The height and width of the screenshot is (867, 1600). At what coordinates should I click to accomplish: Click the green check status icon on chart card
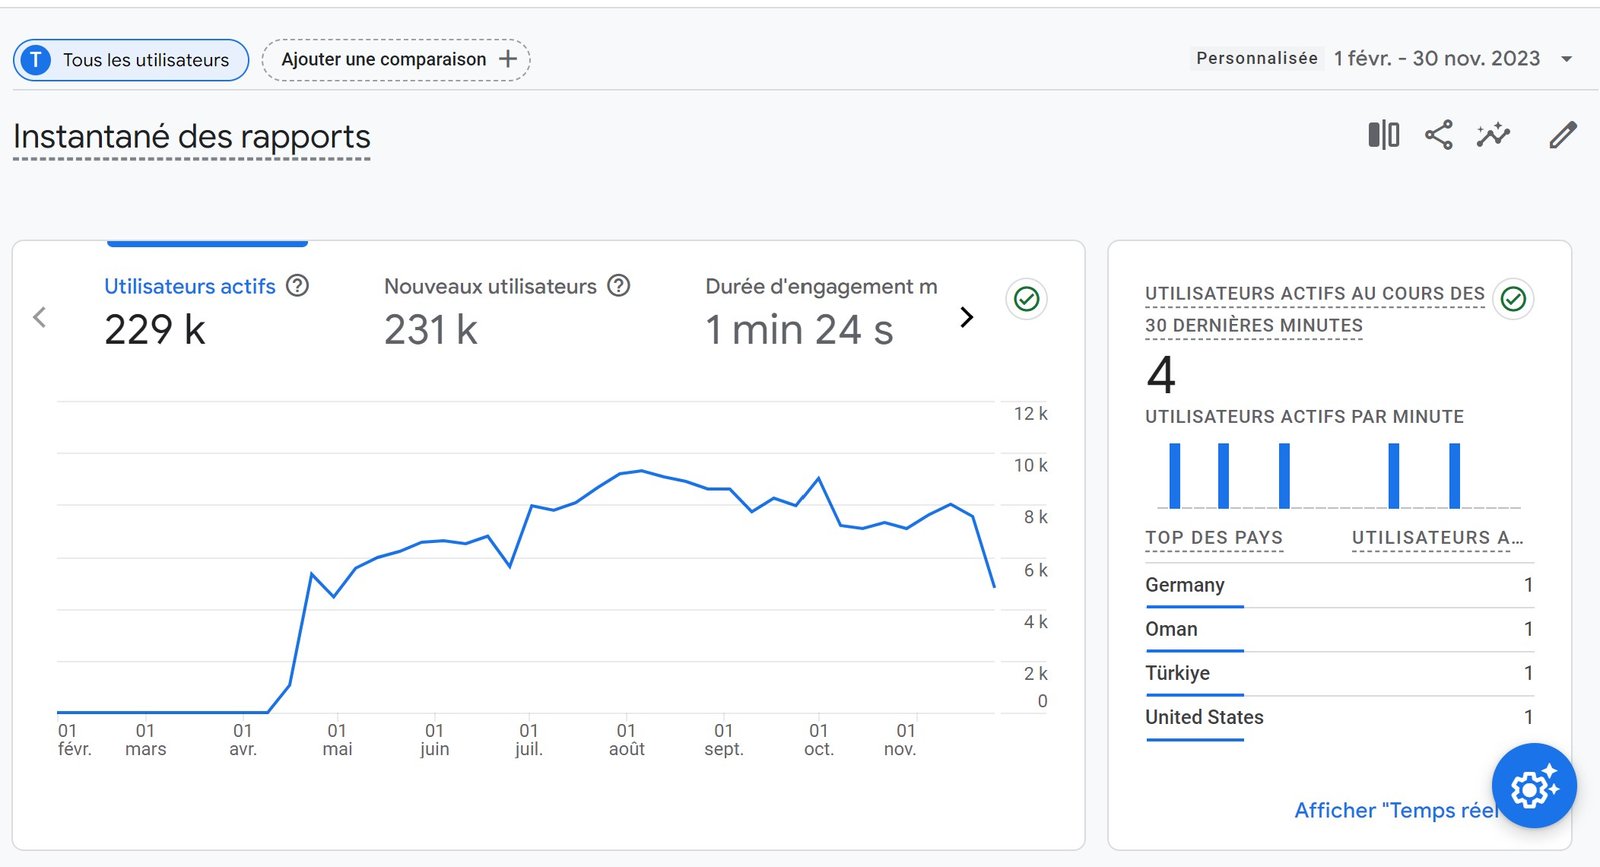coord(1026,298)
